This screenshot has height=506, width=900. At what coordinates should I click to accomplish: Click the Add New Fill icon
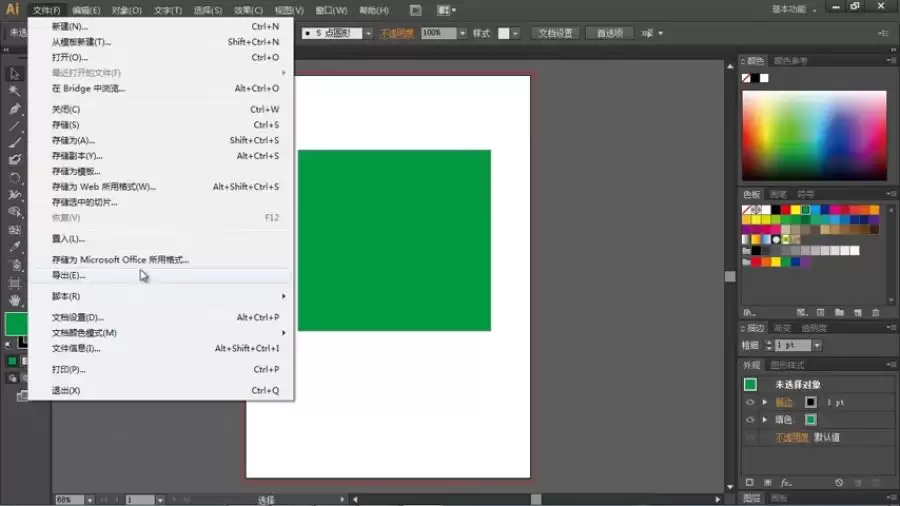(x=767, y=482)
